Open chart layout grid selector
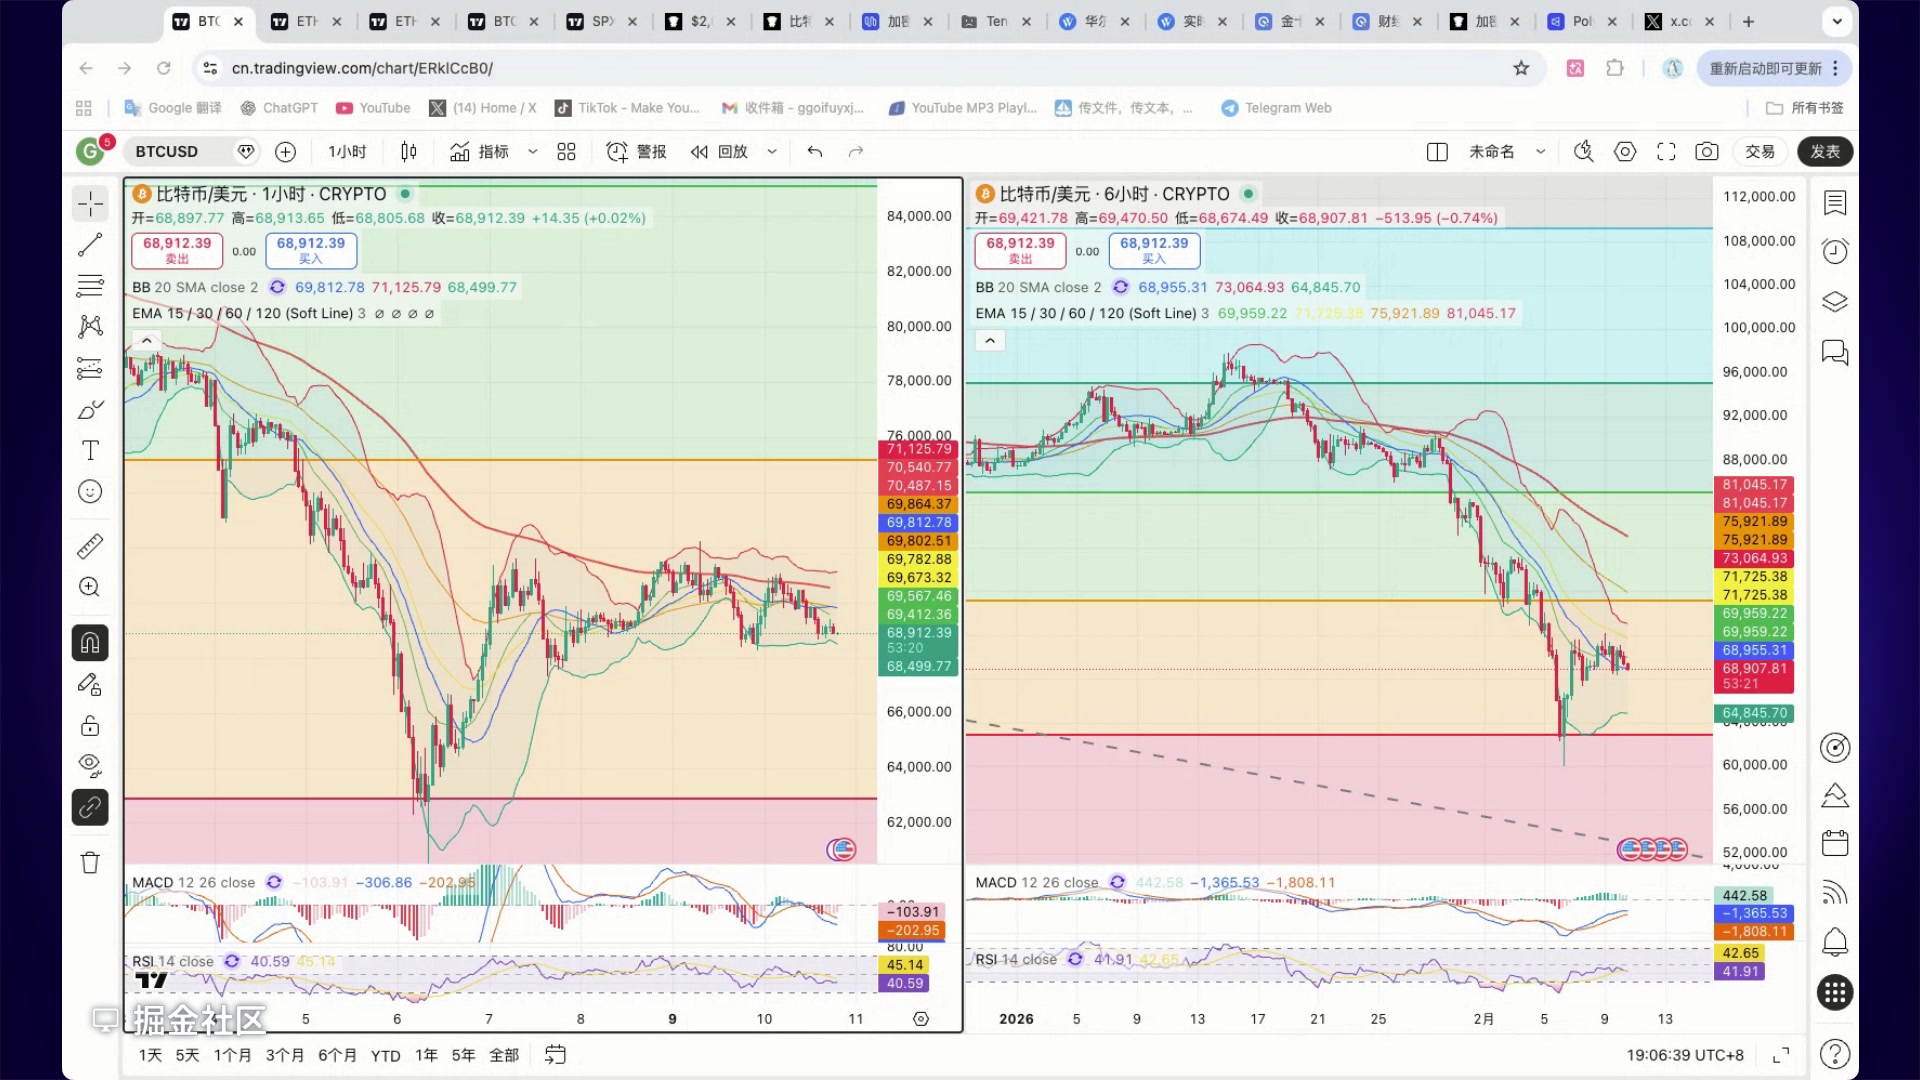The image size is (1920, 1080). [567, 152]
